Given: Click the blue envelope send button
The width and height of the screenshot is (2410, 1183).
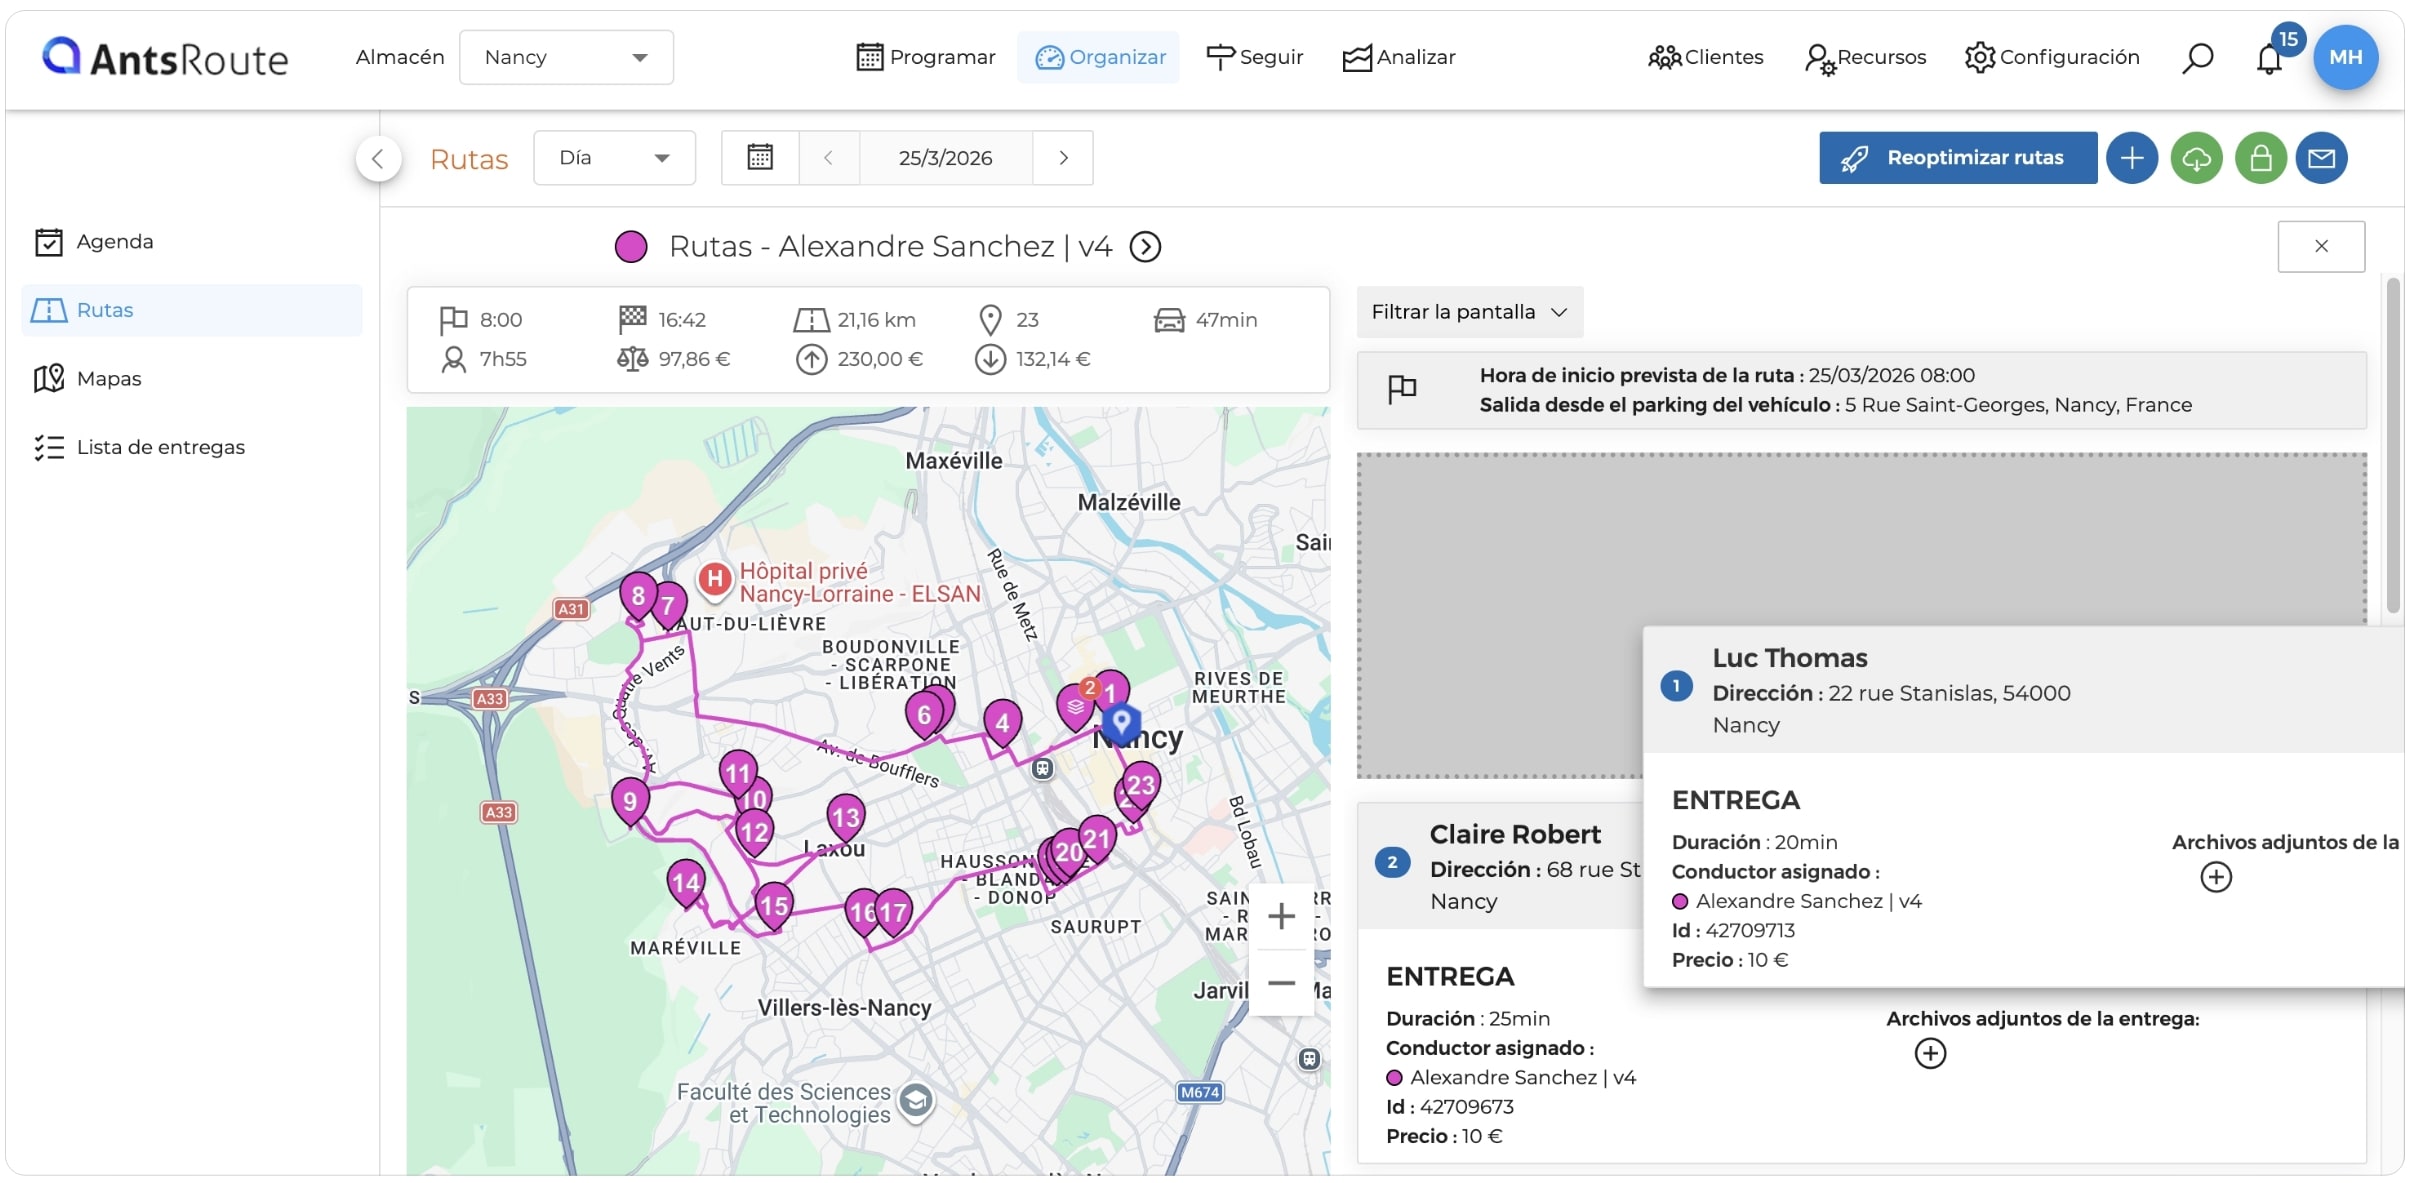Looking at the screenshot, I should click(2321, 158).
